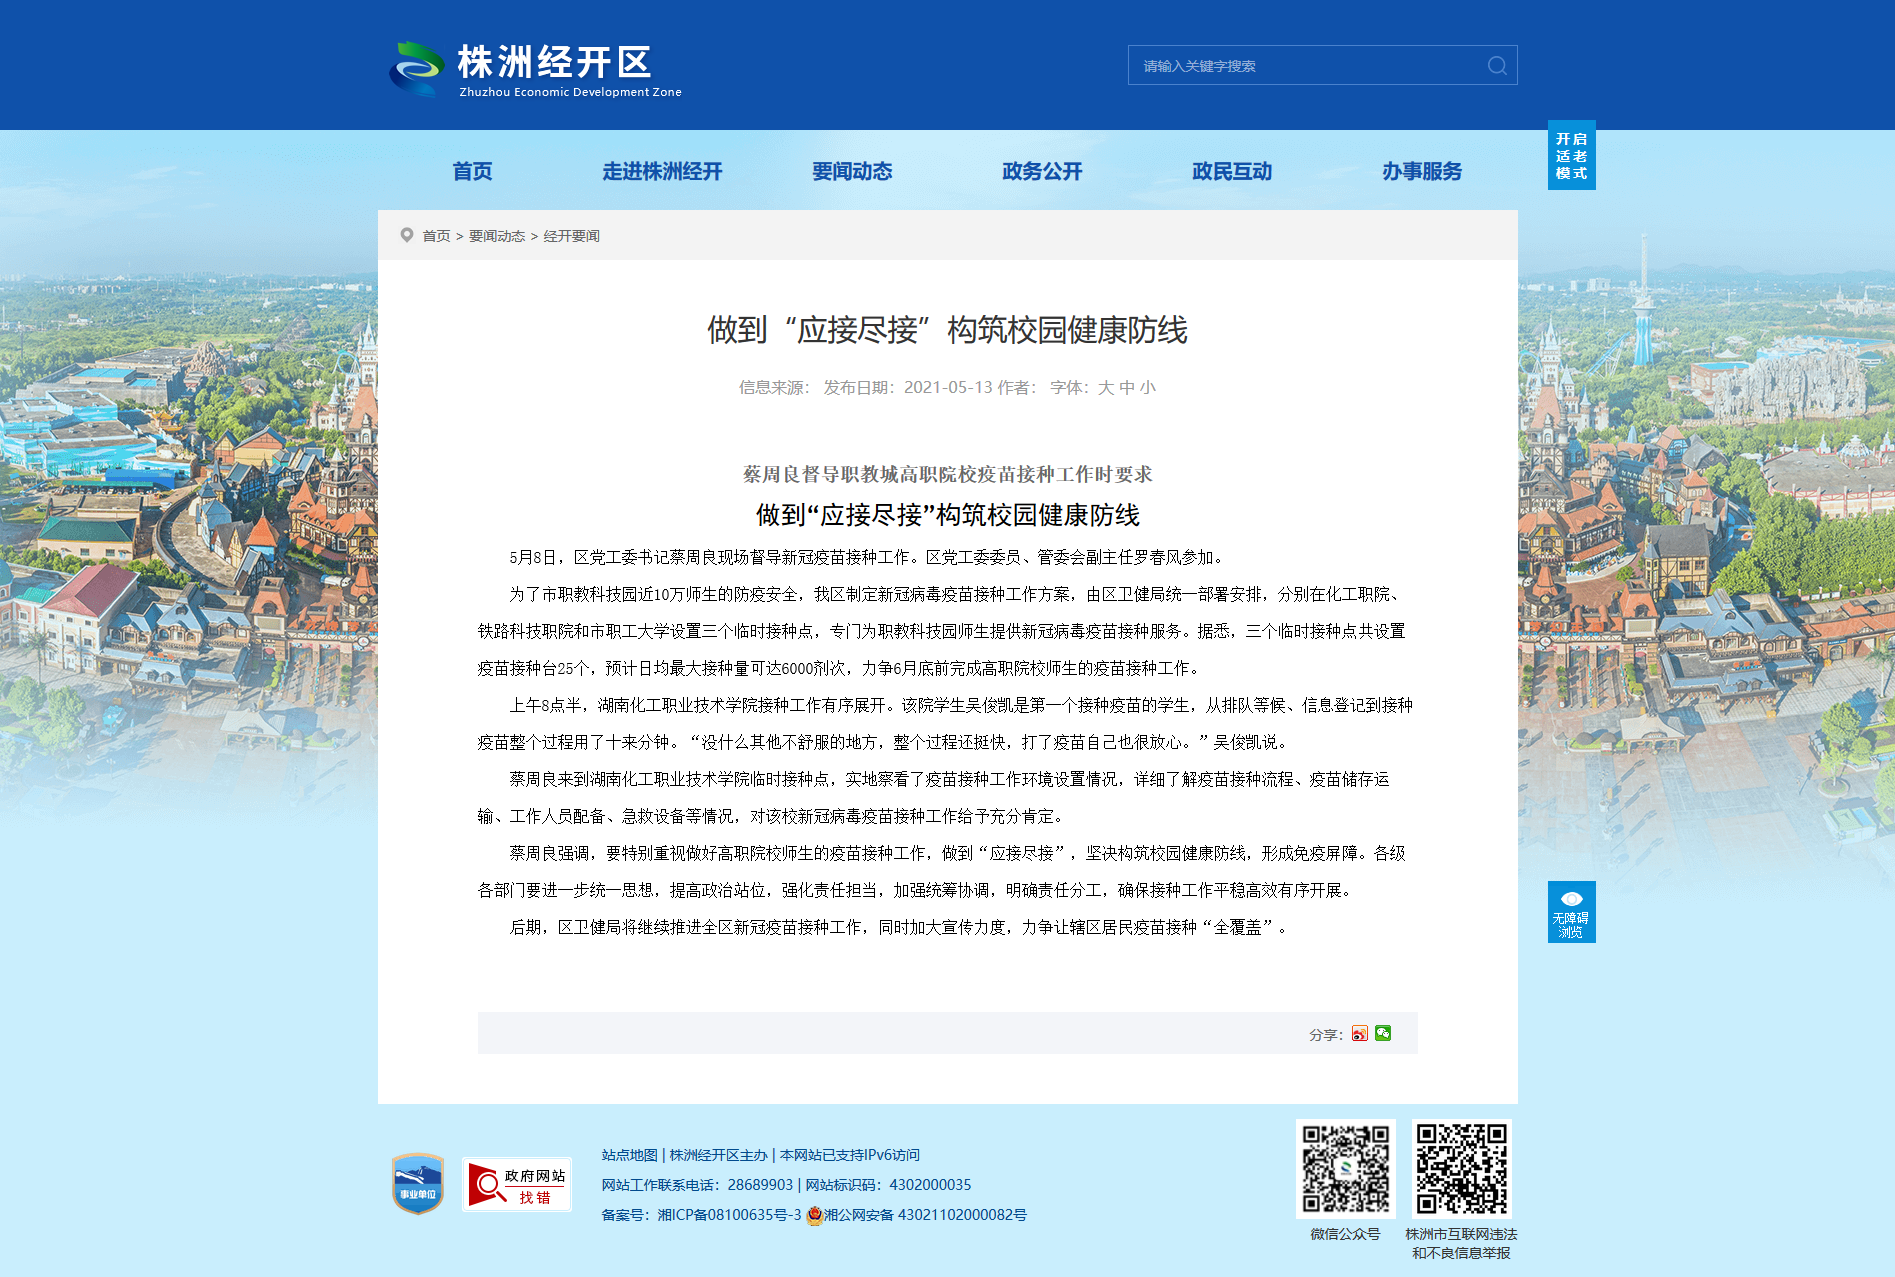Open the 政务公开 navigation menu
Screen dimensions: 1895x1277
(1042, 172)
